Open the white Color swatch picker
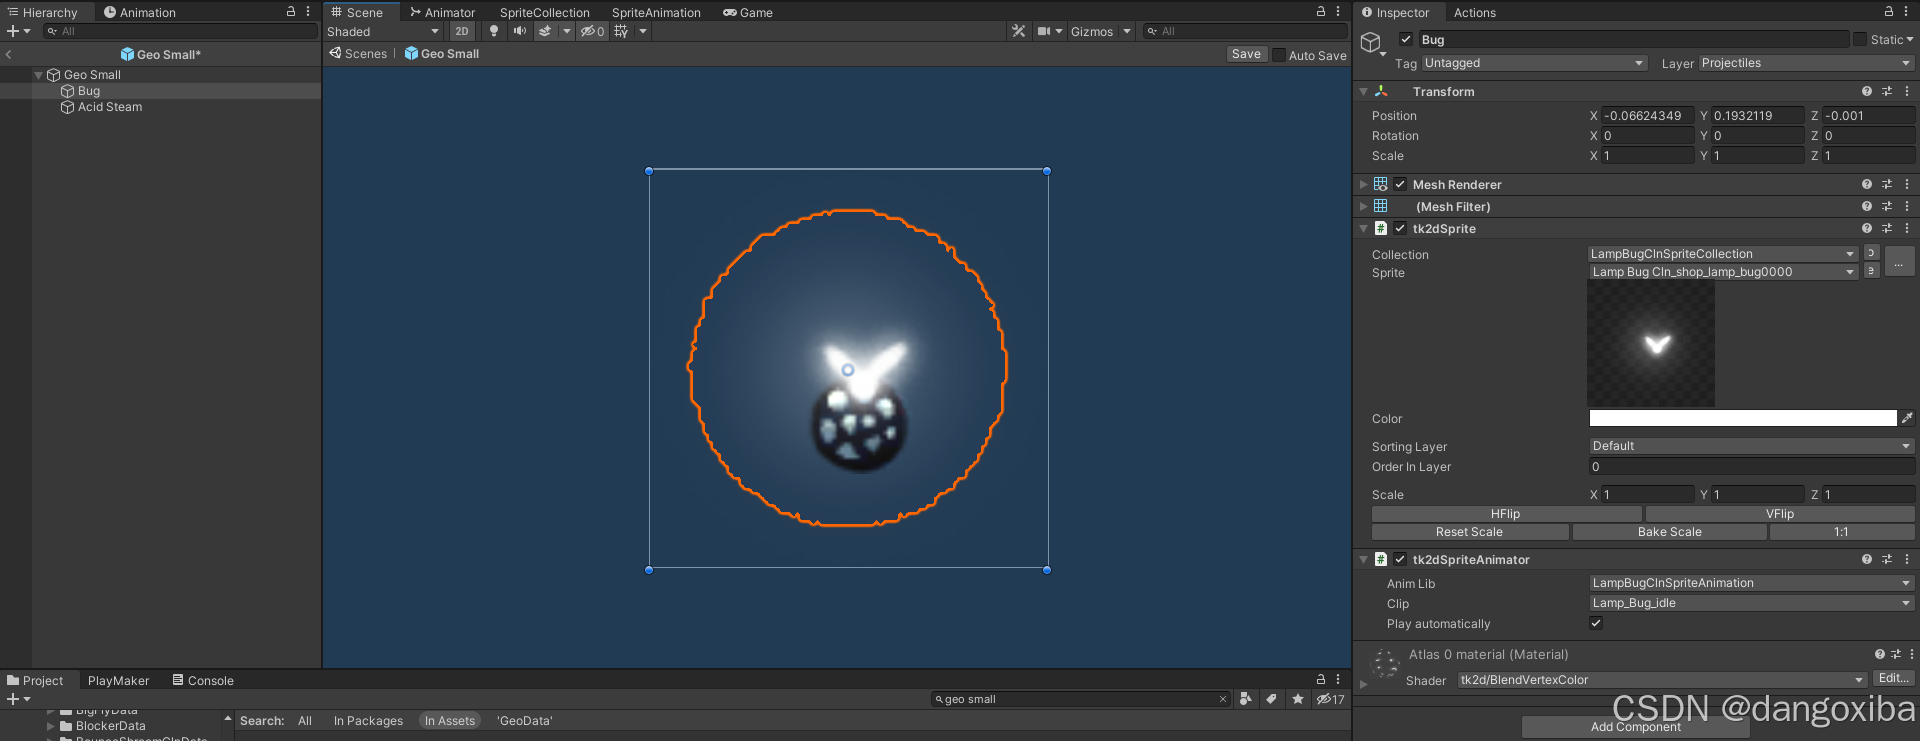This screenshot has height=741, width=1920. coord(1742,418)
